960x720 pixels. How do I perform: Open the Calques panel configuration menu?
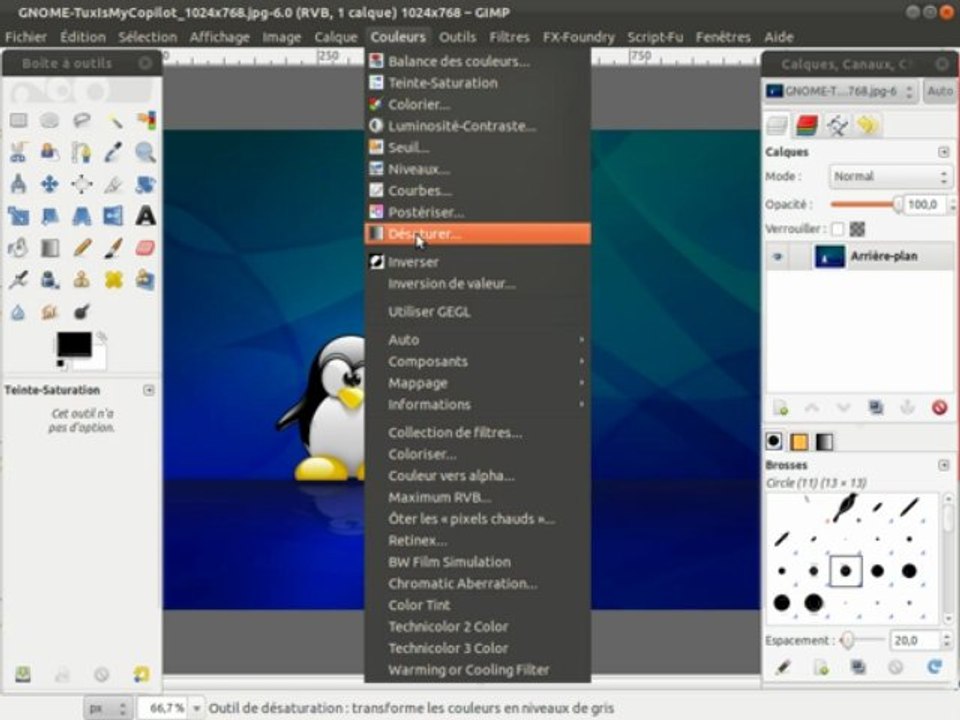pos(943,152)
